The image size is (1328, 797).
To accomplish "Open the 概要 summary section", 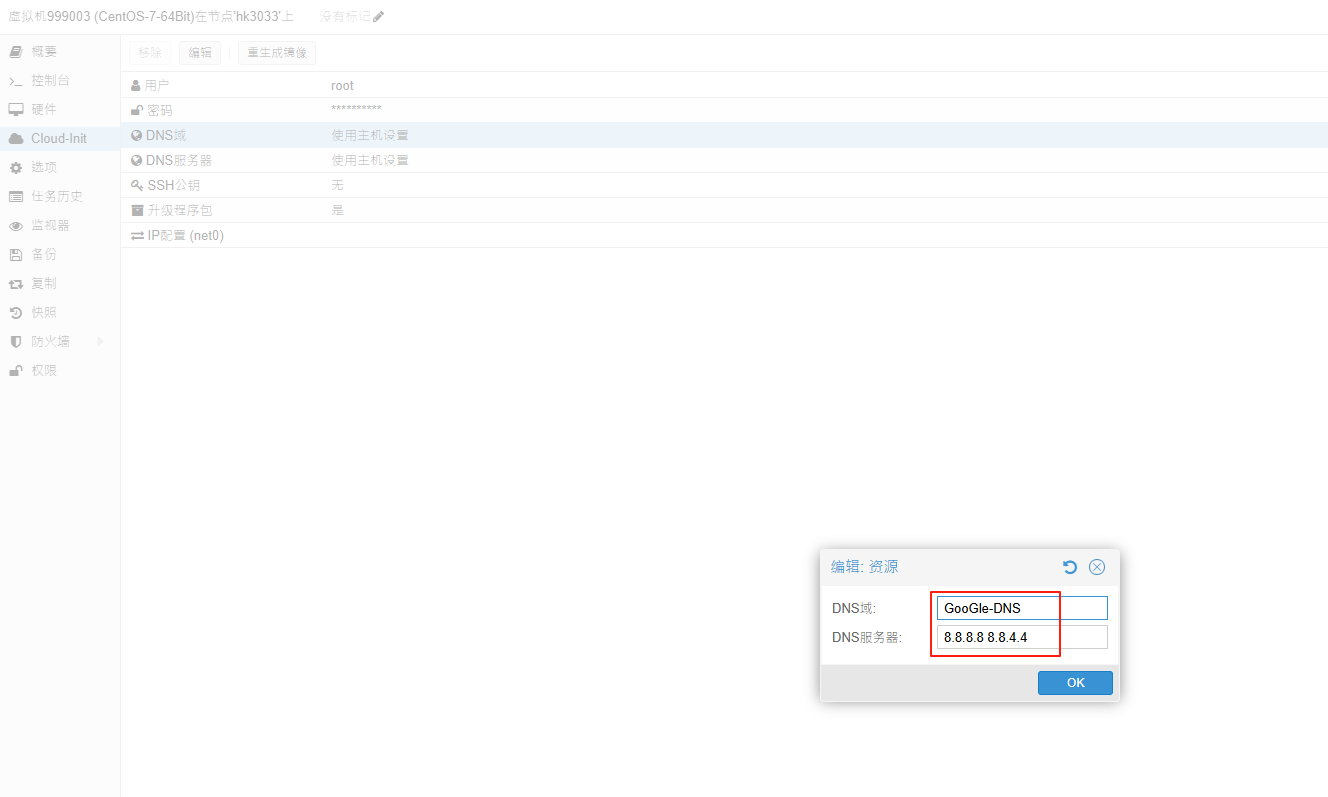I will point(43,51).
